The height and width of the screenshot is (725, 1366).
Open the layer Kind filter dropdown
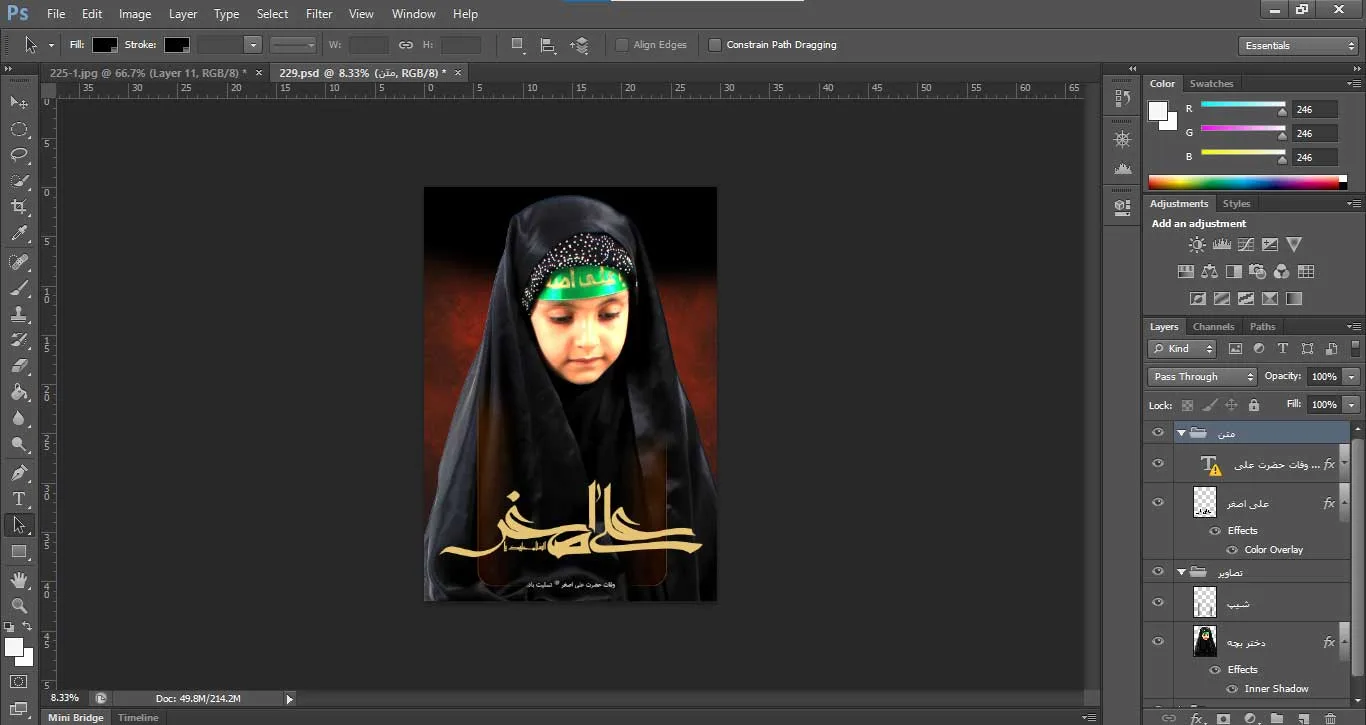click(1182, 349)
